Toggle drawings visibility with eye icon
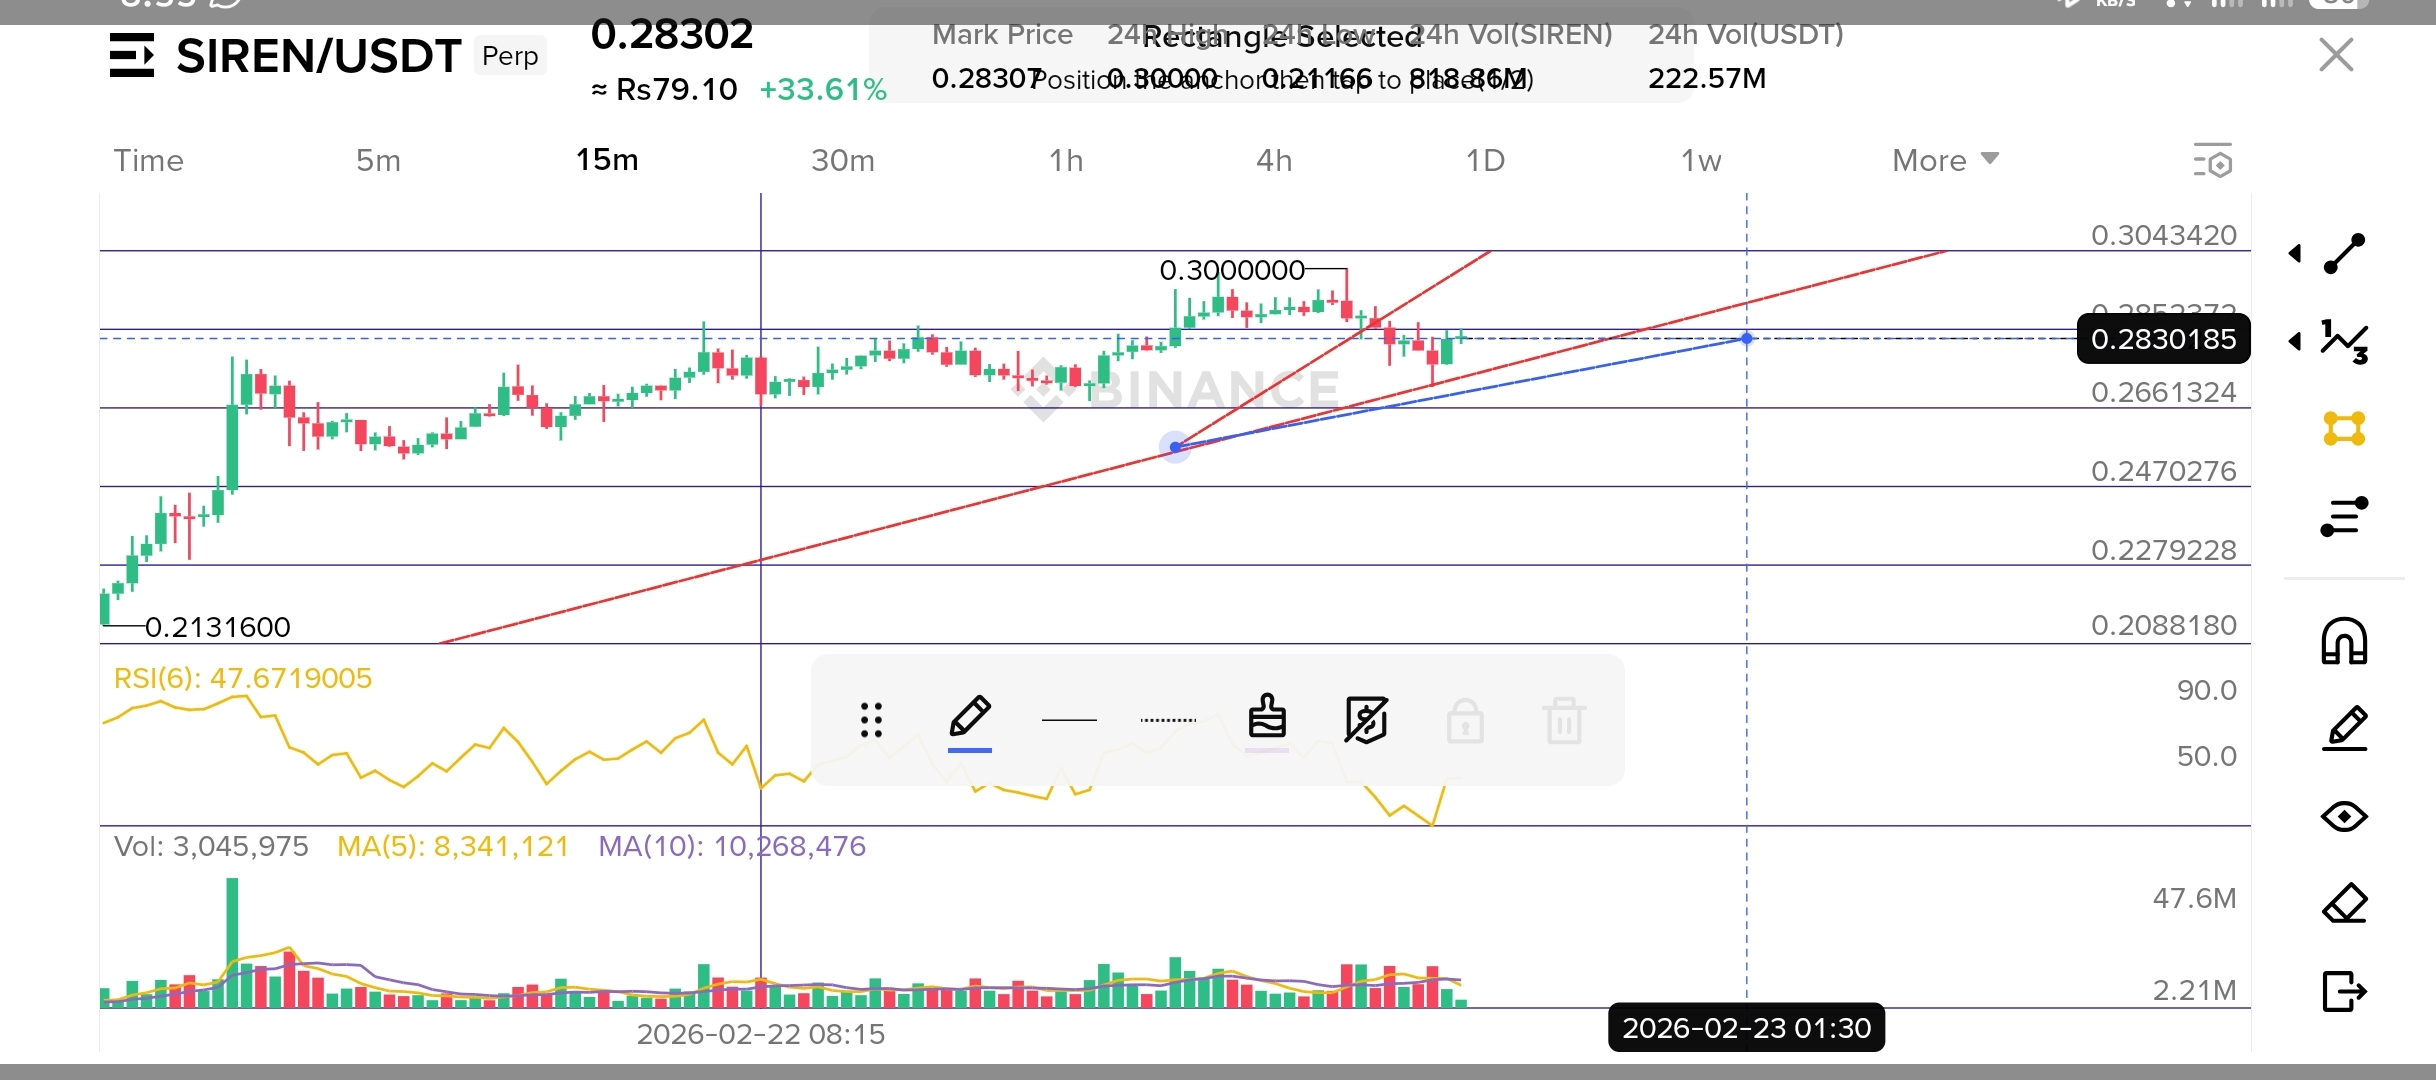The image size is (2436, 1080). [2344, 817]
